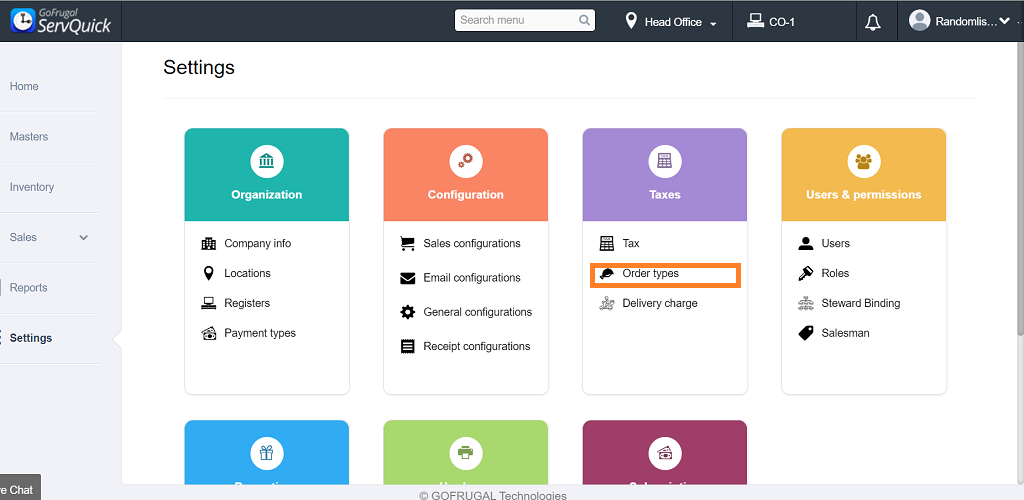
Task: Click the Configuration gears icon
Action: tap(466, 160)
